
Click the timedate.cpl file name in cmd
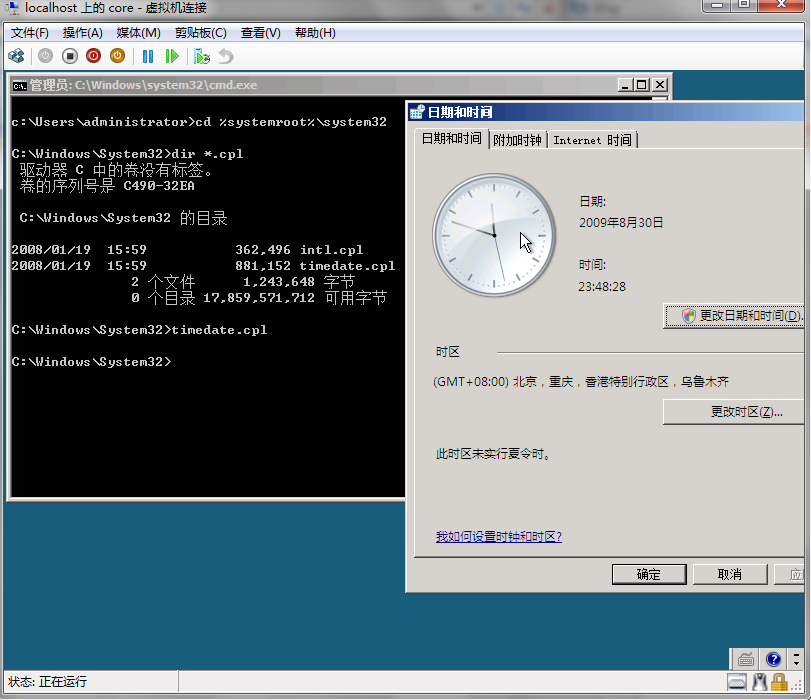coord(347,266)
